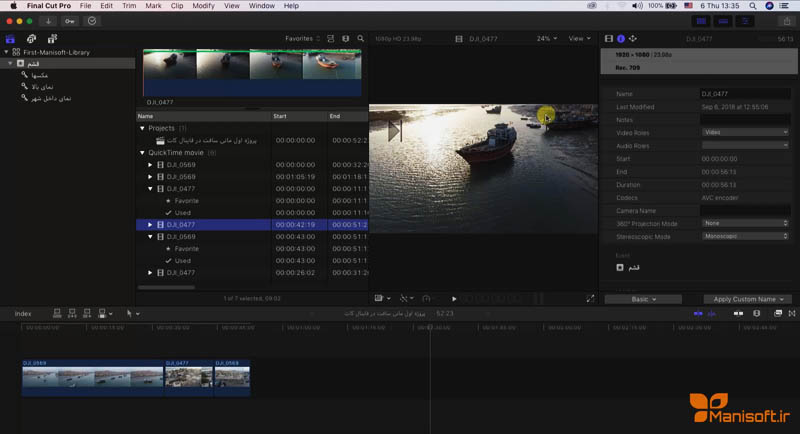Image resolution: width=800 pixels, height=434 pixels.
Task: Toggle the Timeline panel visibility button
Action: [x=723, y=21]
